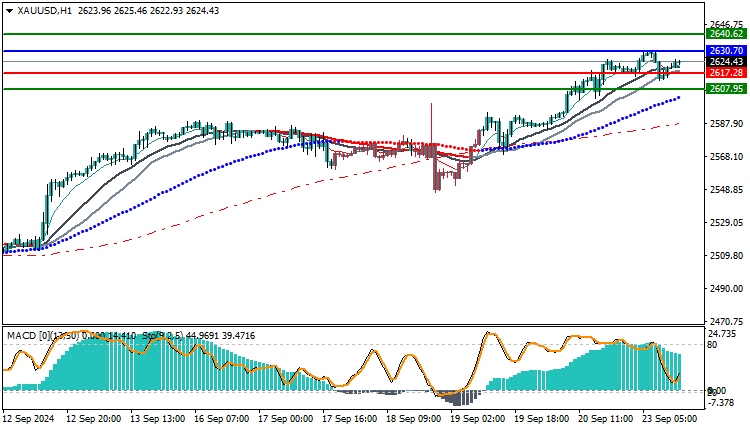Select the XAUUSD,H1 symbol title text
Screen dimensions: 750x430
[44, 11]
